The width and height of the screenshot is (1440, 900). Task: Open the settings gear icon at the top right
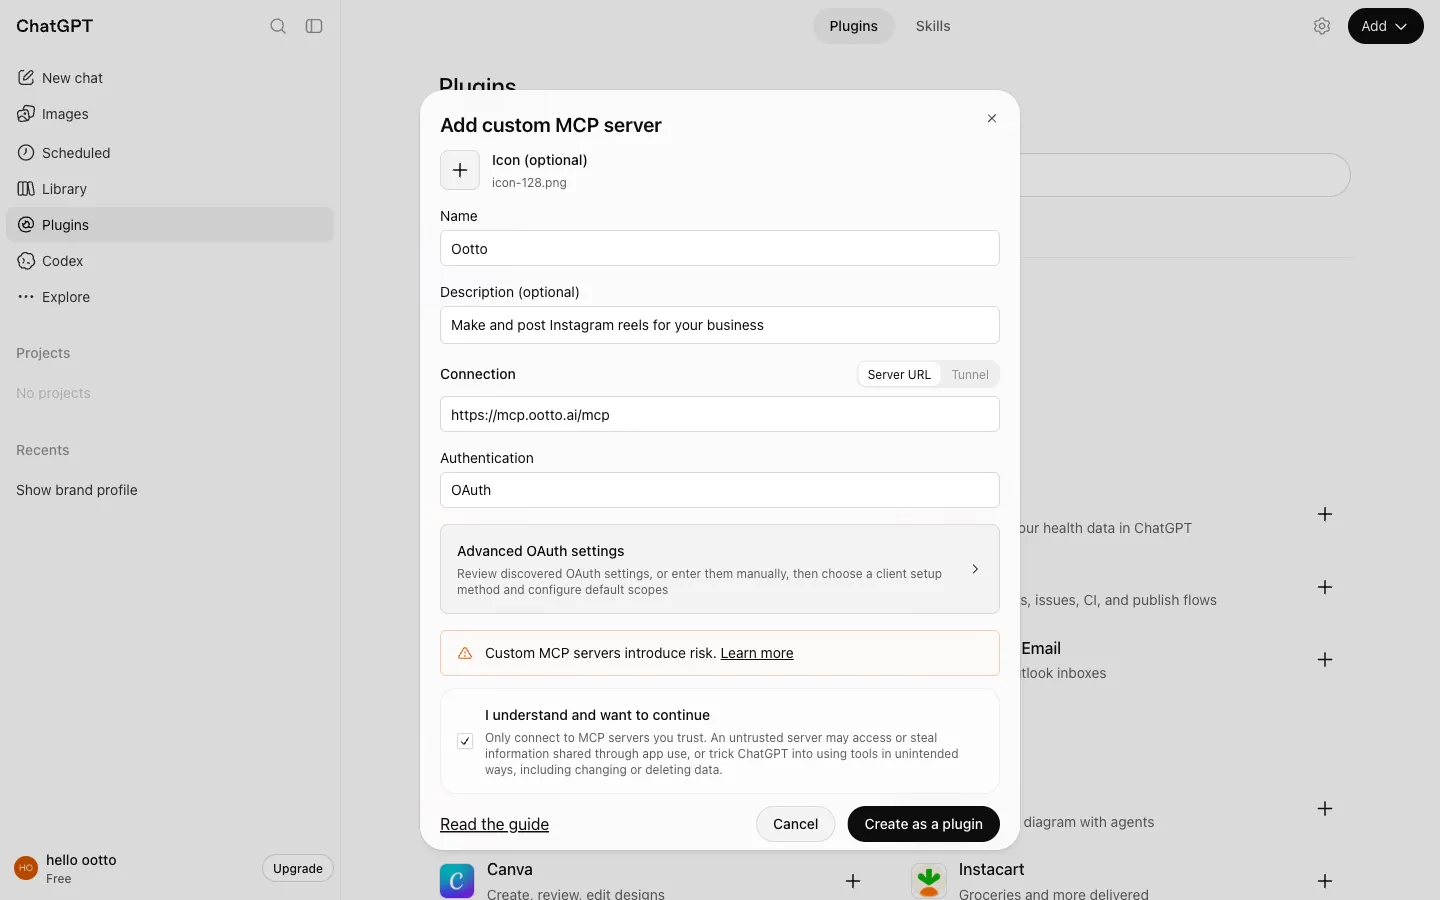pyautogui.click(x=1322, y=26)
